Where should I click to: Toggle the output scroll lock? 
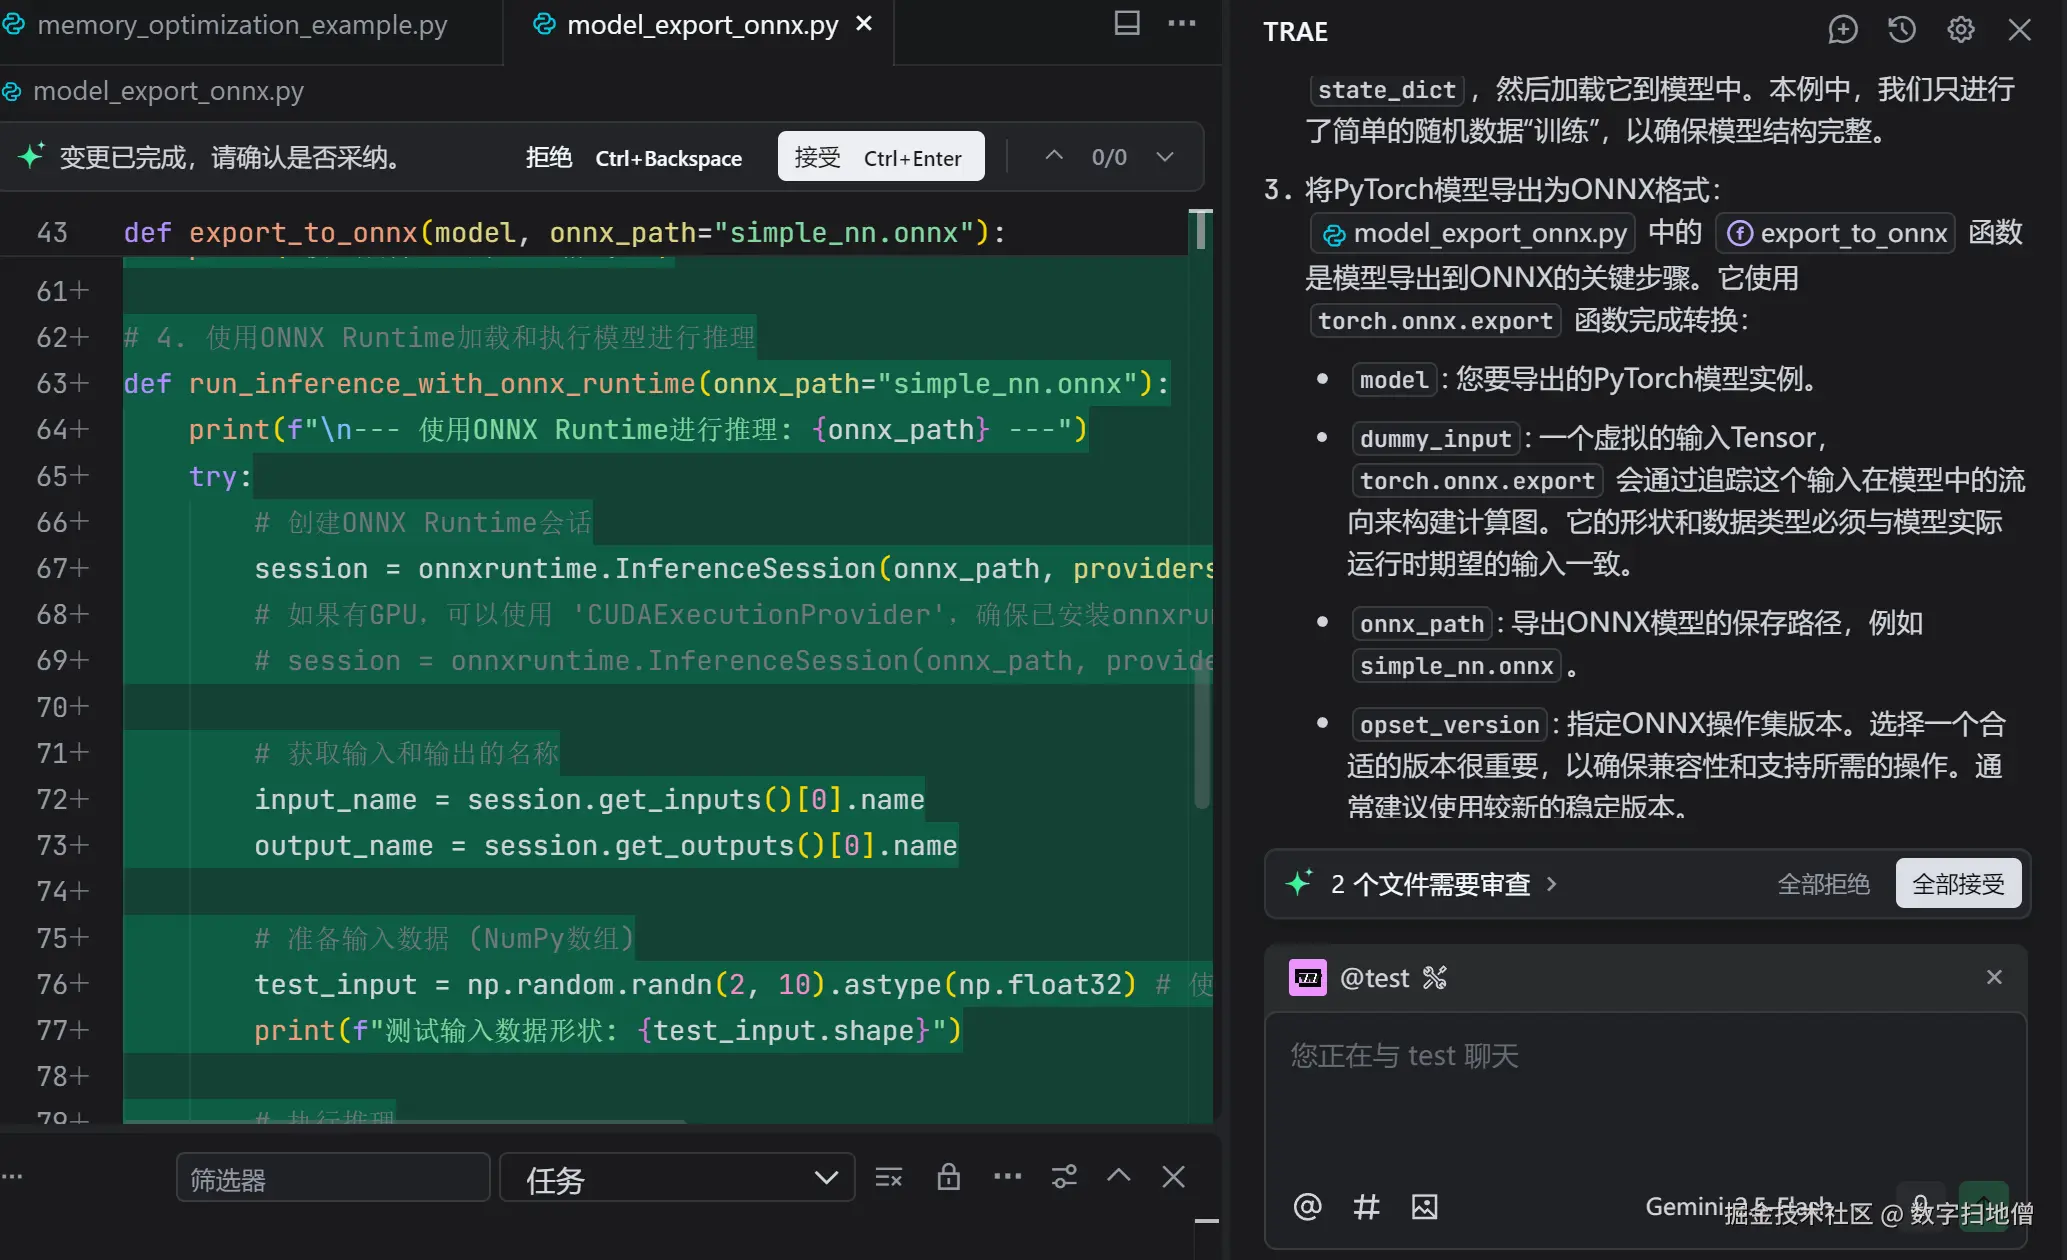click(x=948, y=1177)
